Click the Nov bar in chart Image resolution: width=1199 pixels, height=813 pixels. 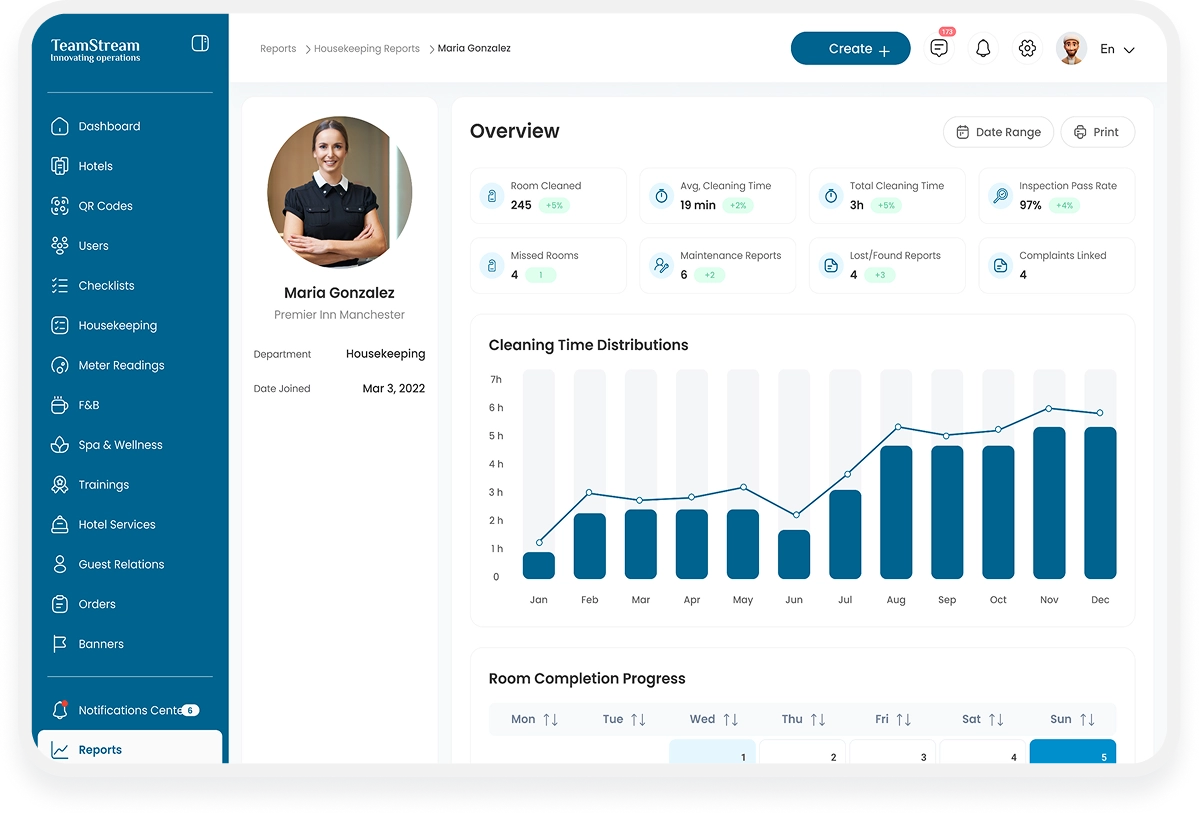coord(1049,503)
